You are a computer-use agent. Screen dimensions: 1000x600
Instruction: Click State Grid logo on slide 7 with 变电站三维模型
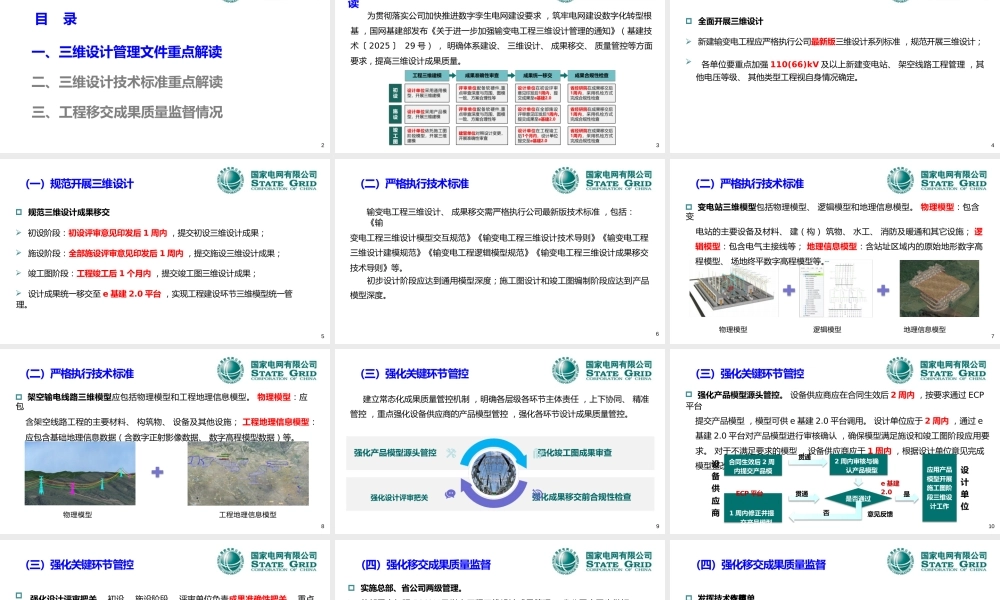[x=937, y=180]
